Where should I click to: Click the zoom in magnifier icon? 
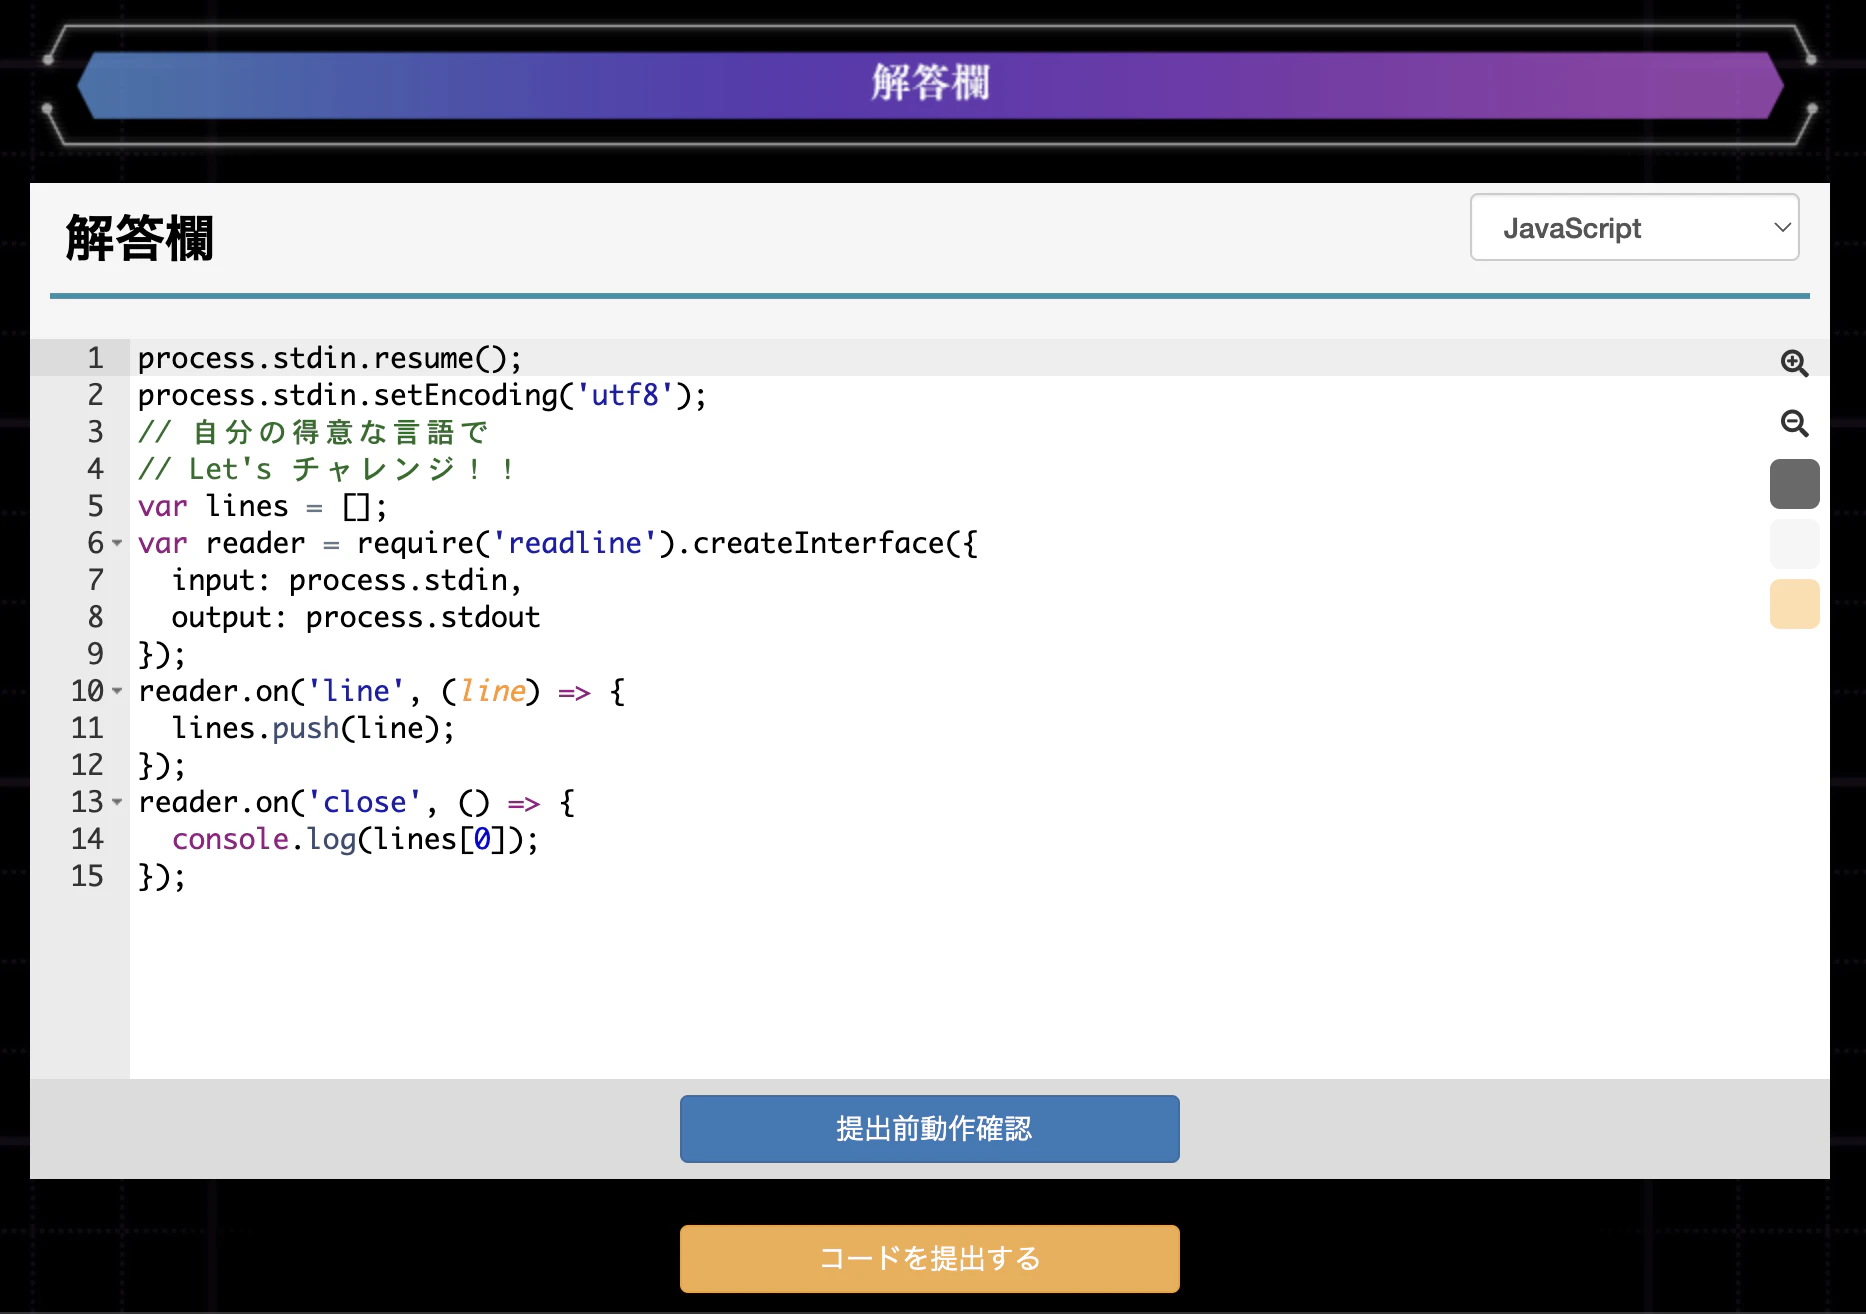click(x=1794, y=363)
